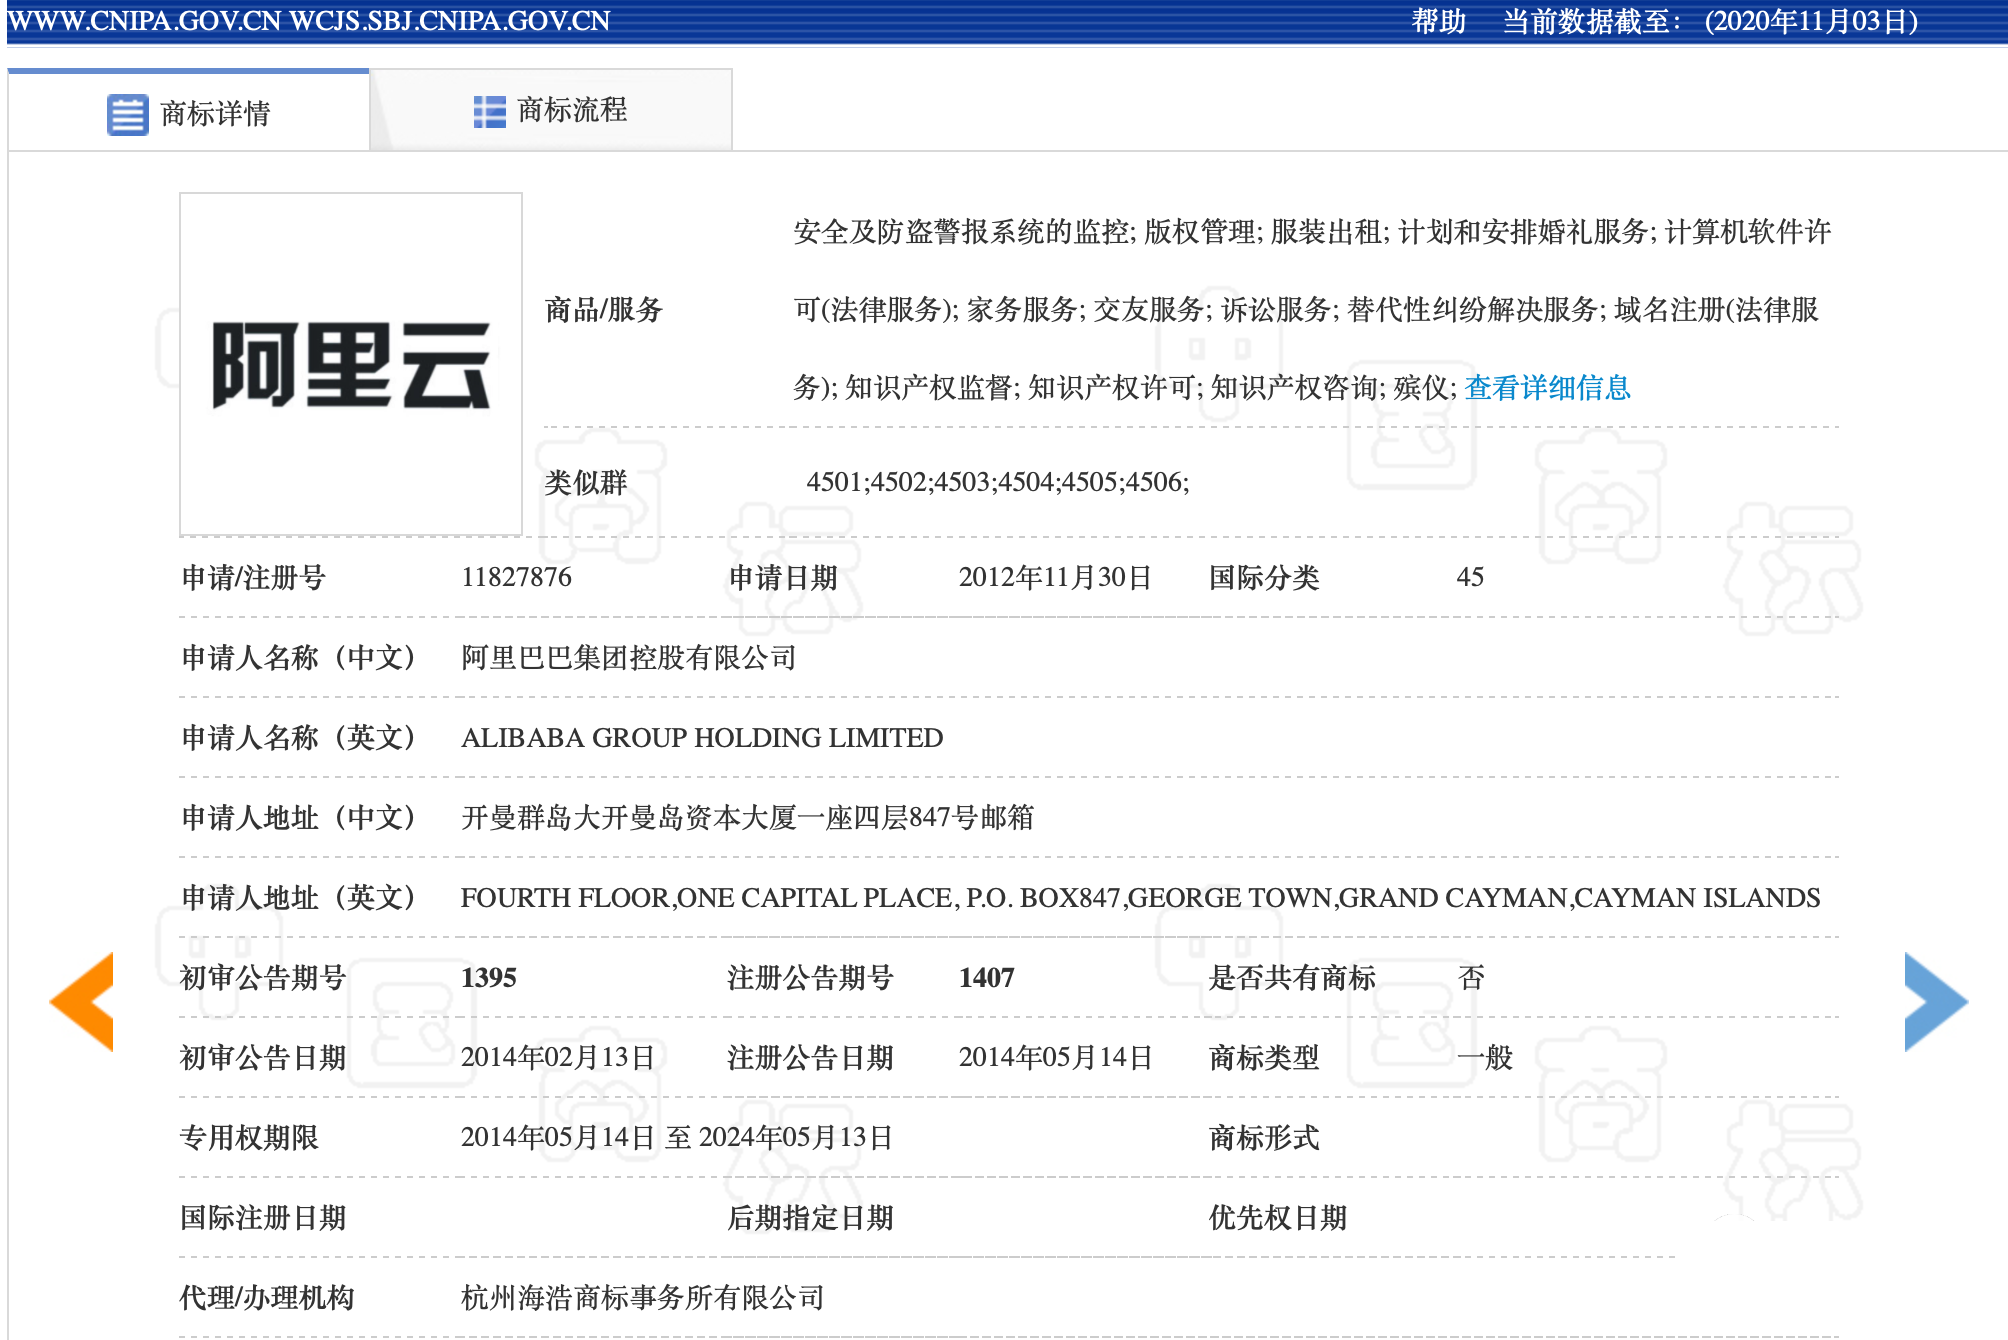Select data cutoff date 2020年11月03日
Screen dimensions: 2008x1340
pyautogui.click(x=1811, y=21)
